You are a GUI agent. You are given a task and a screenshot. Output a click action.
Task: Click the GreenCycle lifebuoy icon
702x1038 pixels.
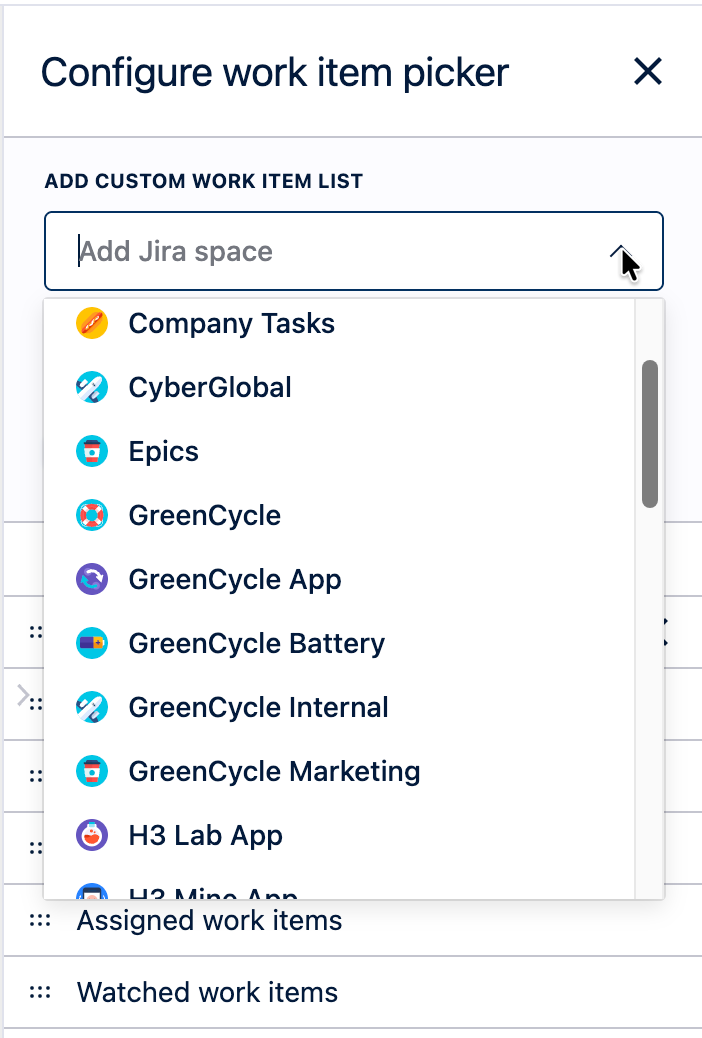[x=92, y=516]
